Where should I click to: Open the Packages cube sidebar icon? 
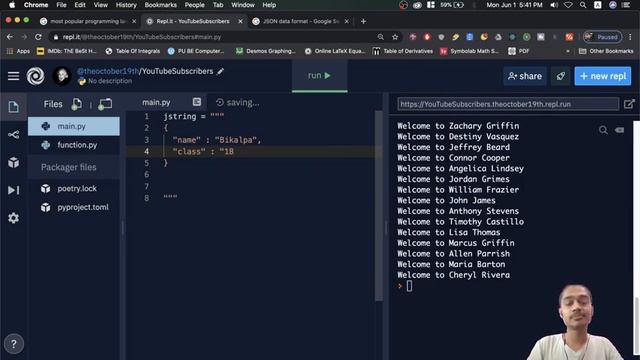(13, 162)
